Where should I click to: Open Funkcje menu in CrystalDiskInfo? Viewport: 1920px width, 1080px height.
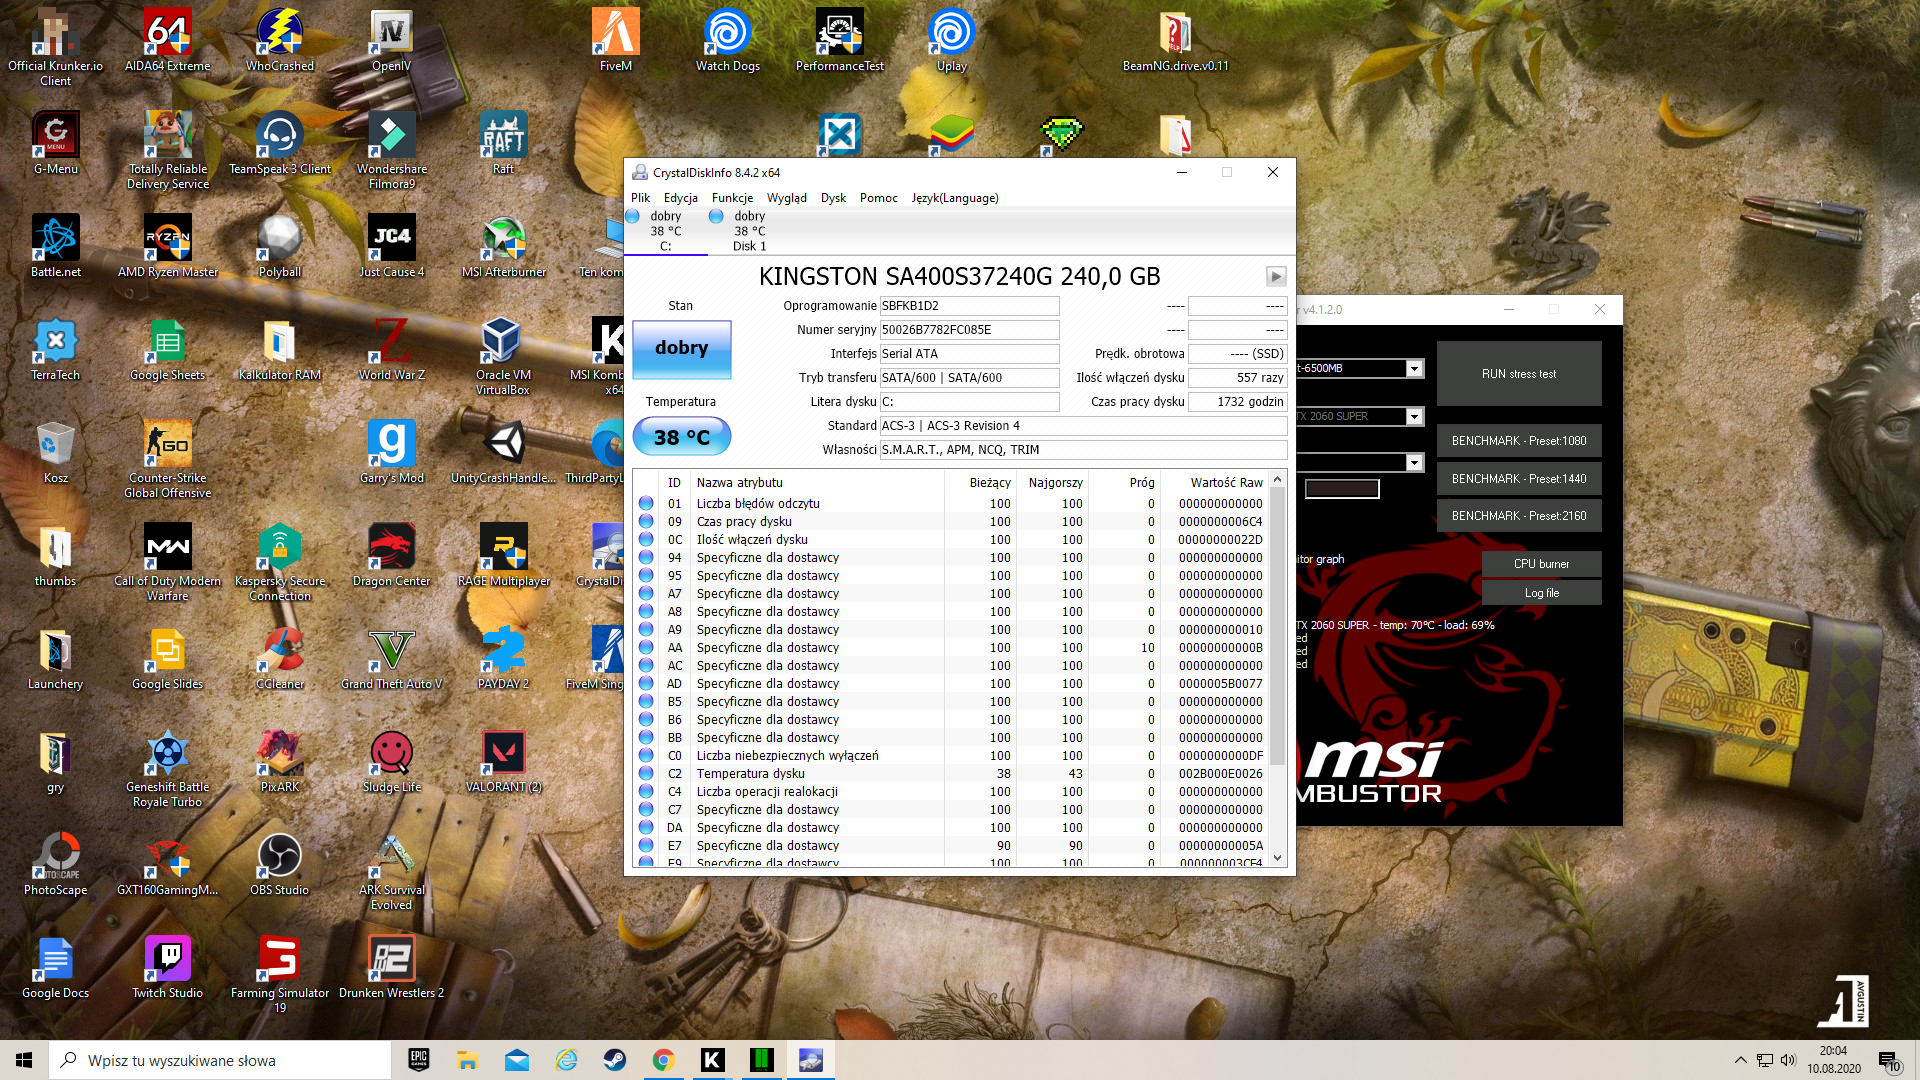pyautogui.click(x=732, y=198)
